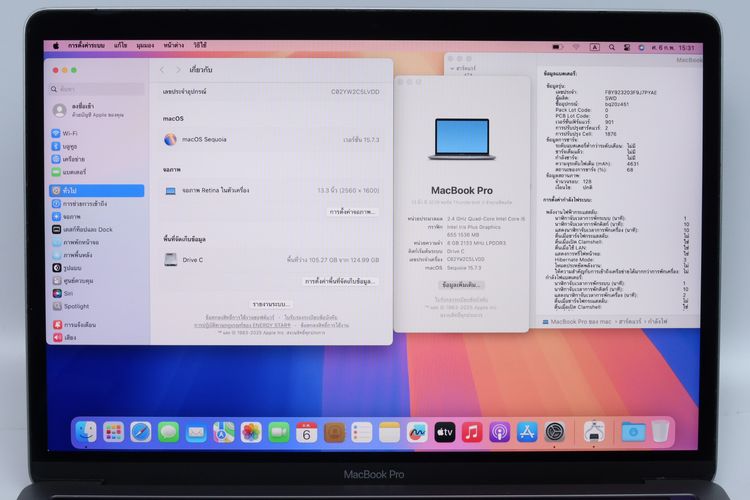Open the มุมมอง menu

(145, 45)
